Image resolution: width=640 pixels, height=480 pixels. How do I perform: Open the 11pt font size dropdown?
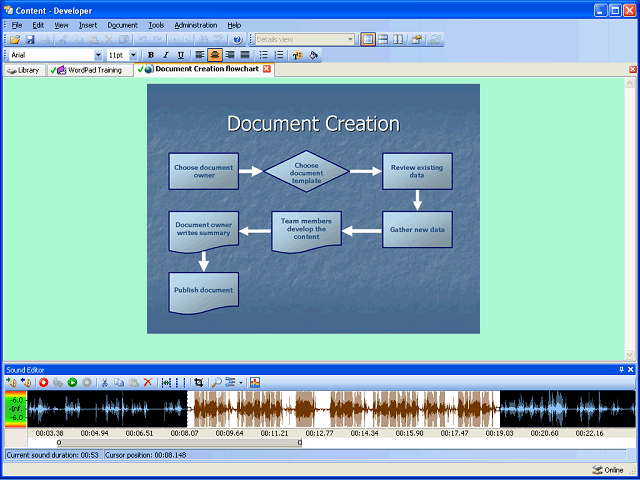[133, 55]
